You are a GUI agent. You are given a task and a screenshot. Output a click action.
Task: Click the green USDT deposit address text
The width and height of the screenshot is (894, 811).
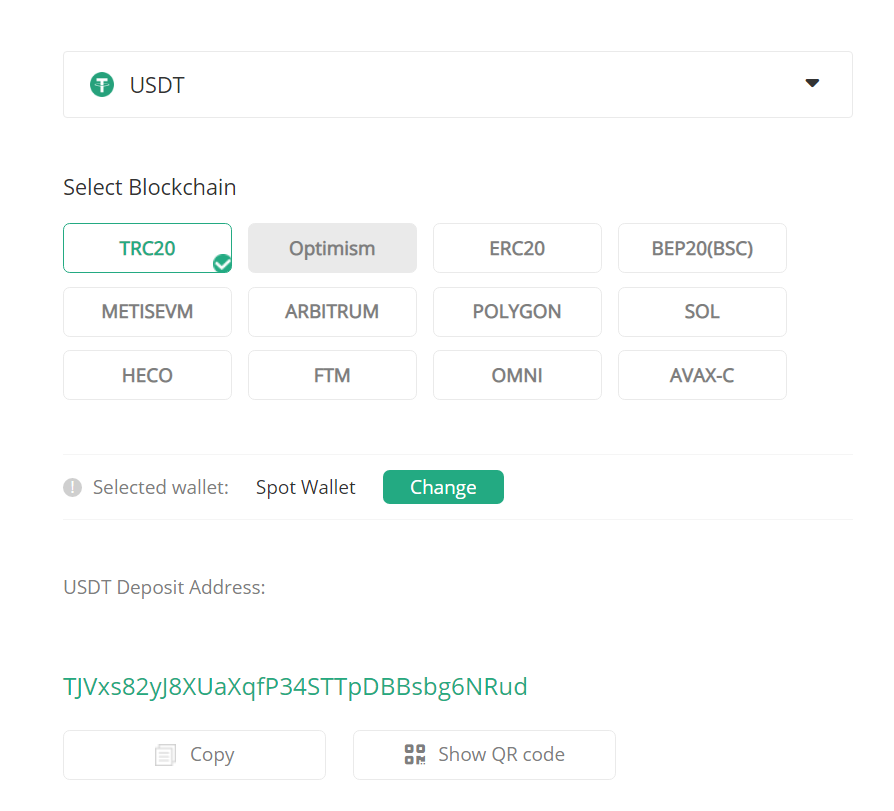295,687
